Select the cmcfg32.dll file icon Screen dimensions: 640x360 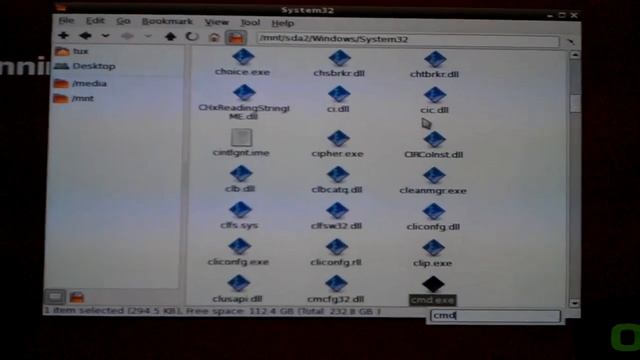pyautogui.click(x=336, y=284)
